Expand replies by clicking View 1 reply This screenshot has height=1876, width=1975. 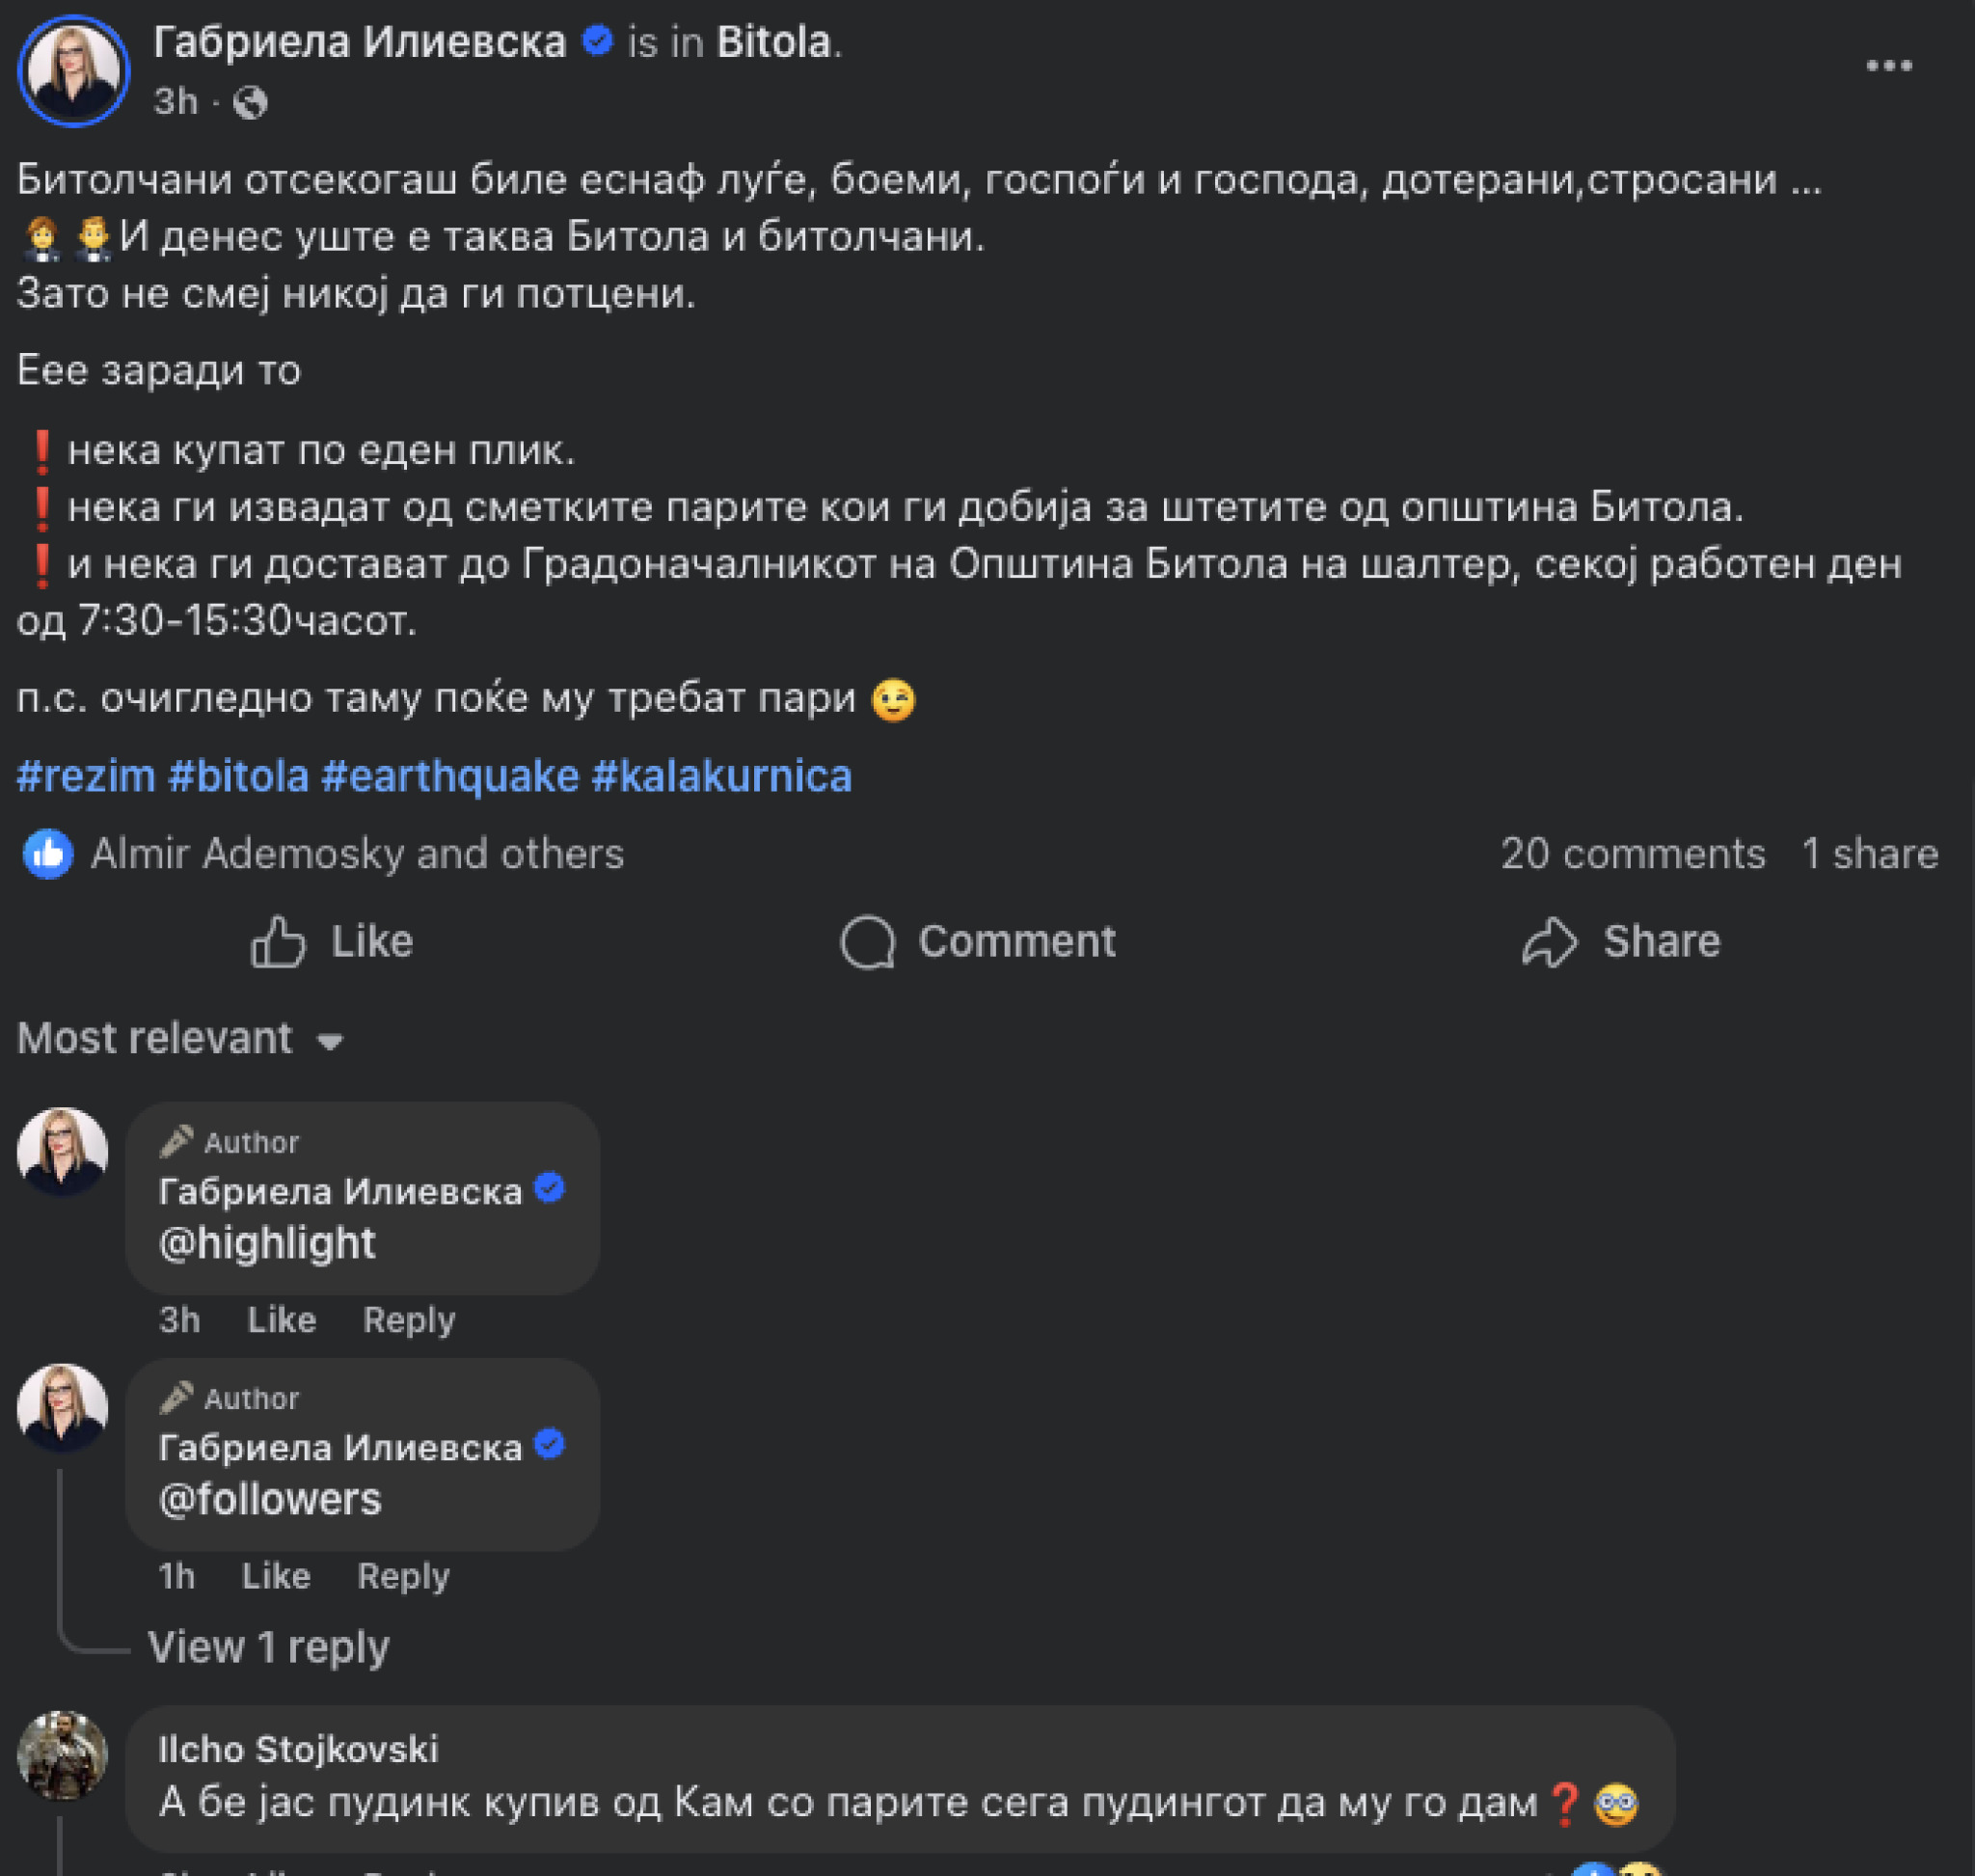click(x=268, y=1648)
